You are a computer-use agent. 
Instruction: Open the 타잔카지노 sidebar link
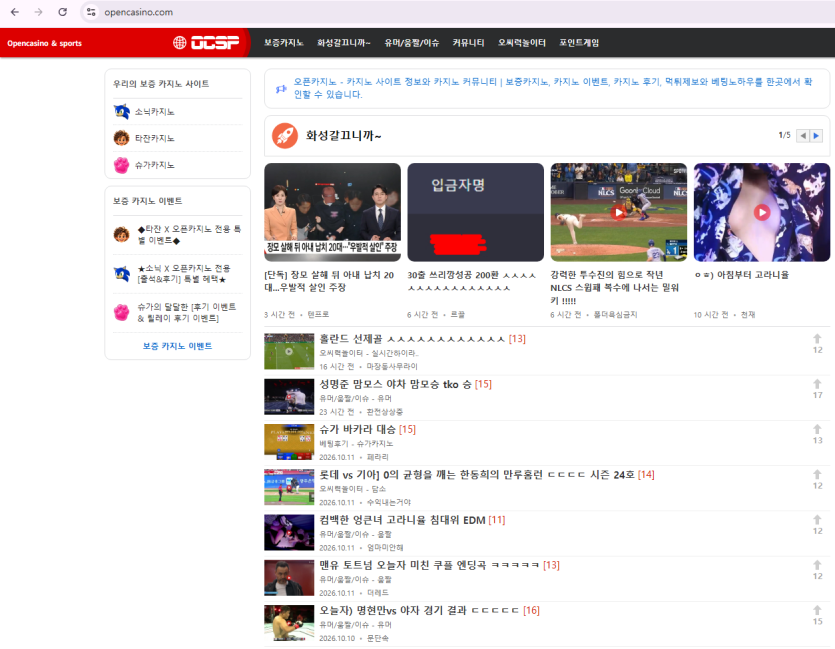(154, 138)
